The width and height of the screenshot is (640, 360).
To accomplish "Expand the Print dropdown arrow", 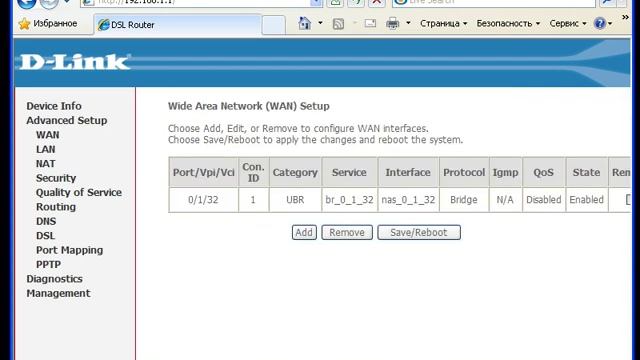I will click(408, 23).
